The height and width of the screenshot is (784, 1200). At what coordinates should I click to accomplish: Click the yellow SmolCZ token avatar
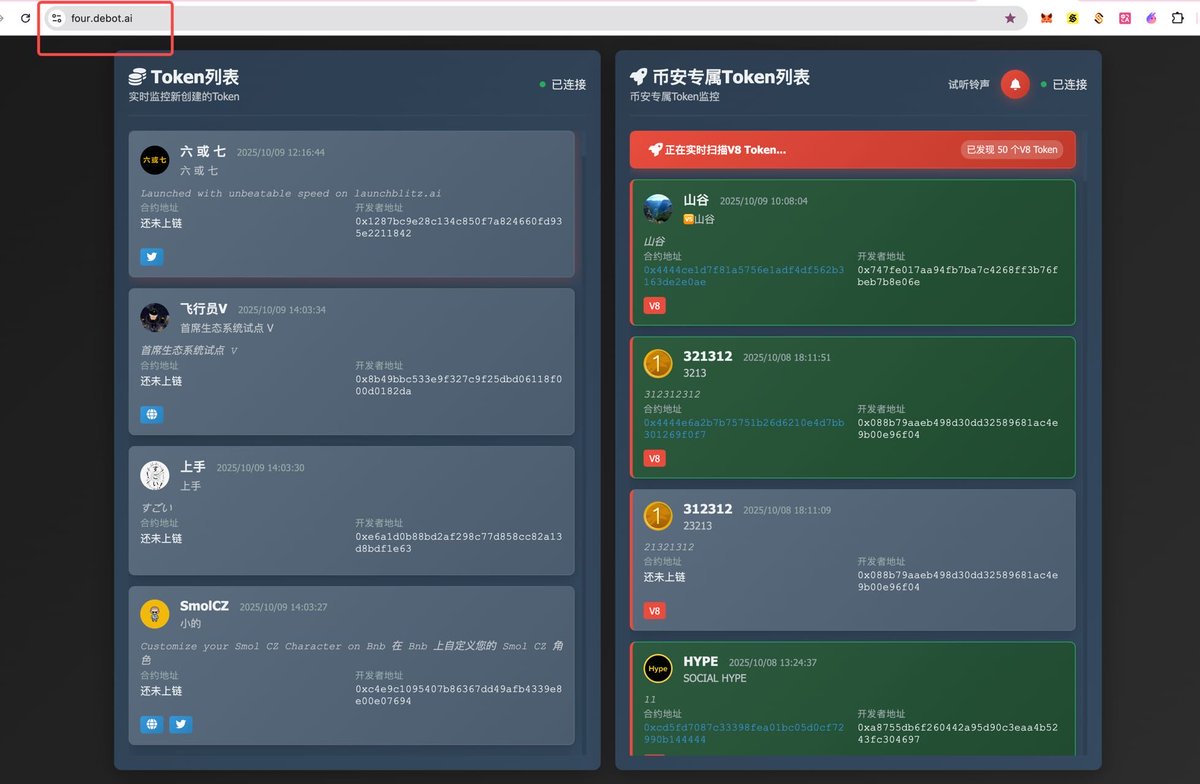click(155, 614)
